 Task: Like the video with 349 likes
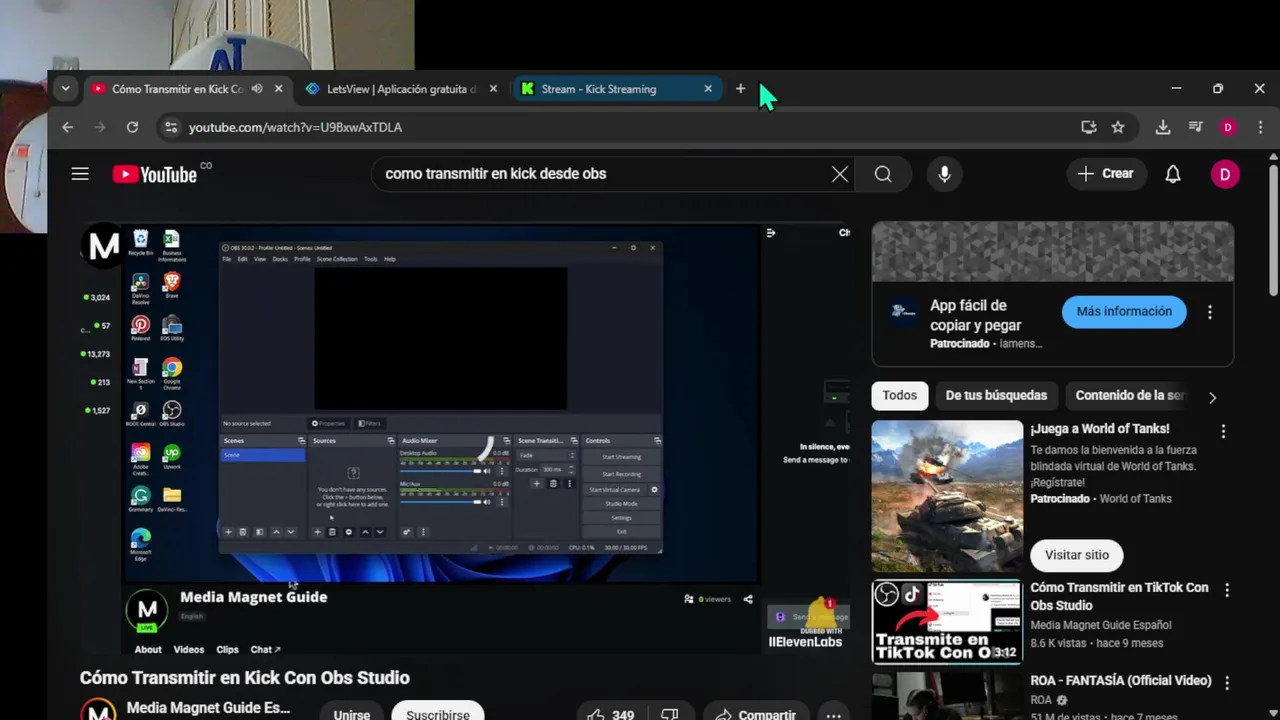[610, 714]
